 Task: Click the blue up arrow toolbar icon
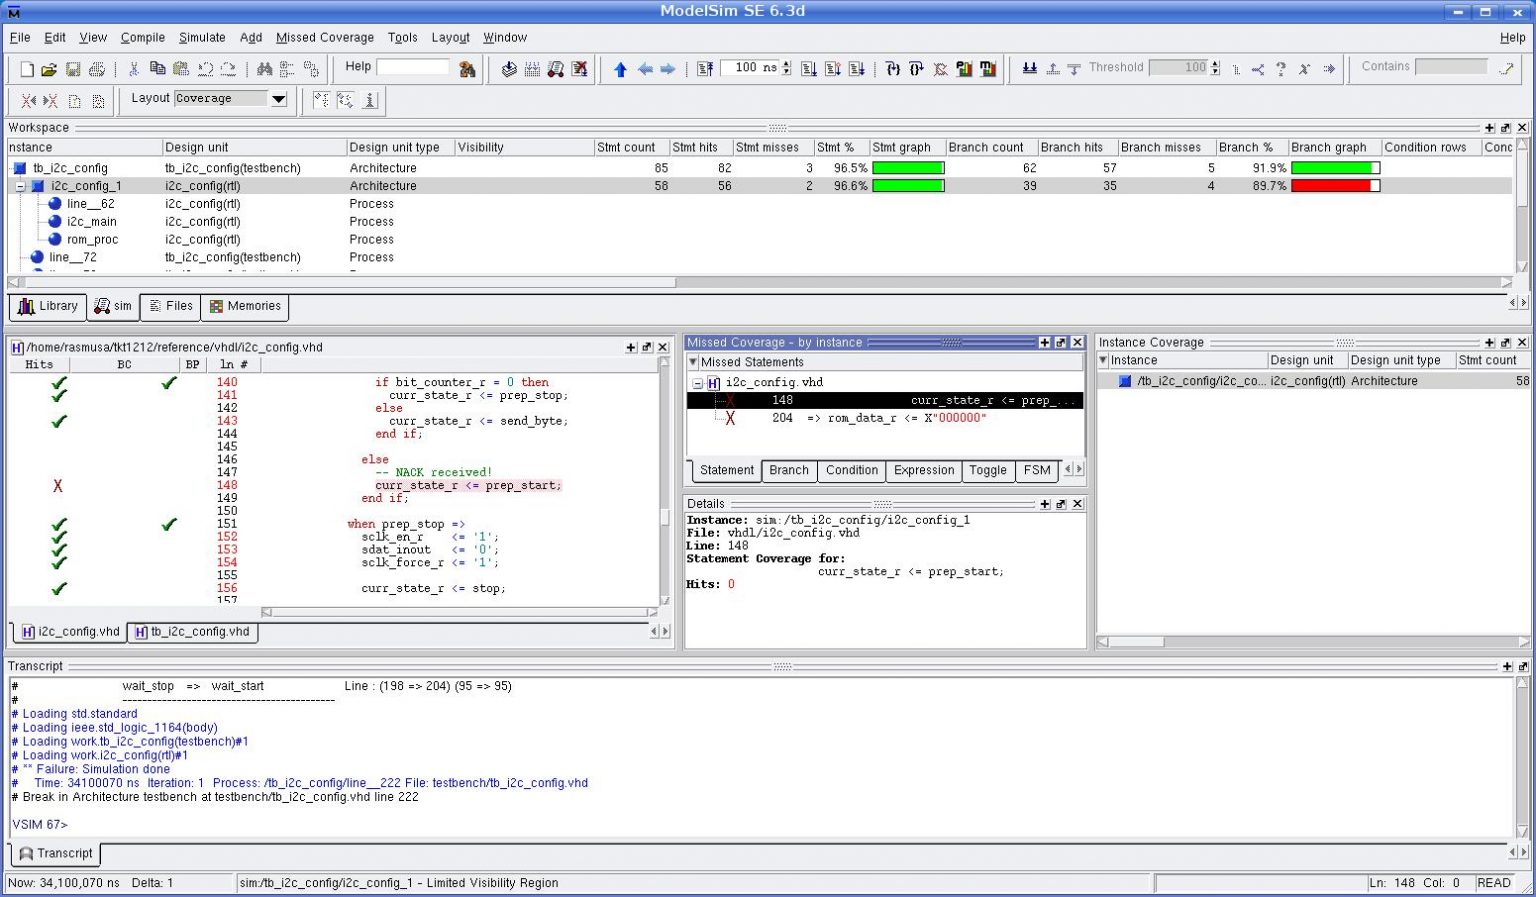[620, 69]
